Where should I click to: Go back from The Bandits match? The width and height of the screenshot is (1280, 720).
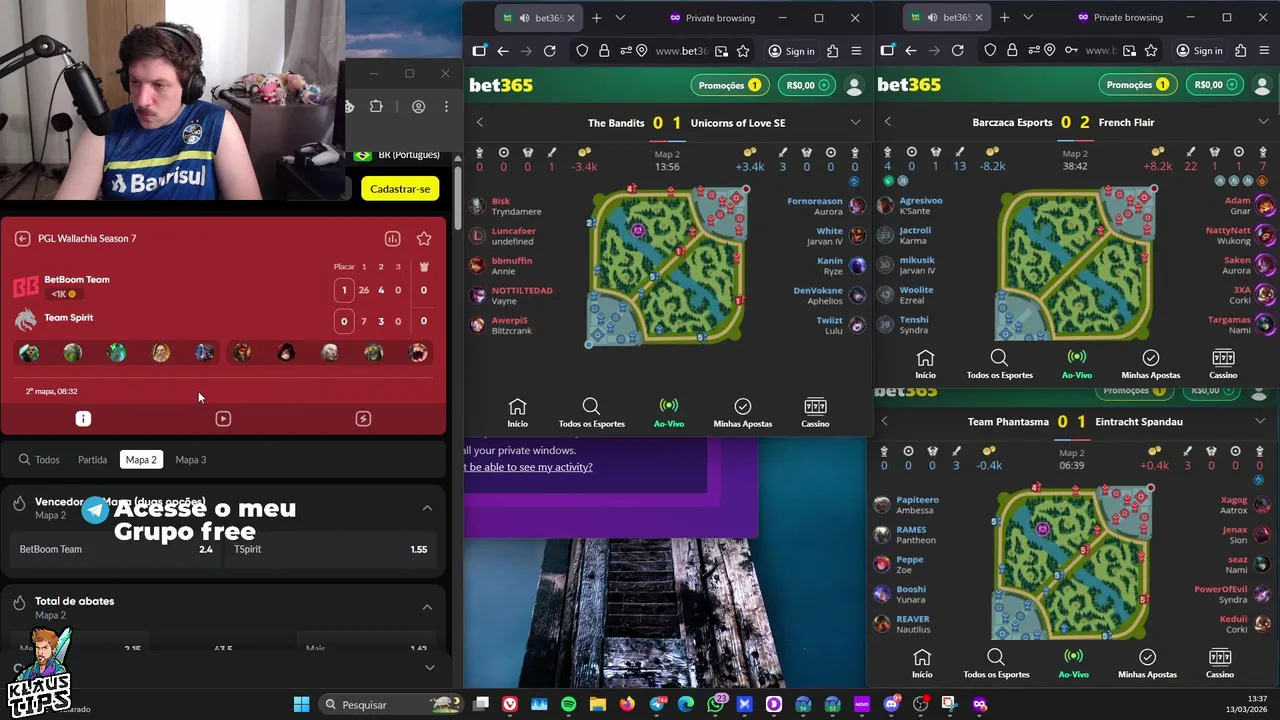tap(480, 122)
